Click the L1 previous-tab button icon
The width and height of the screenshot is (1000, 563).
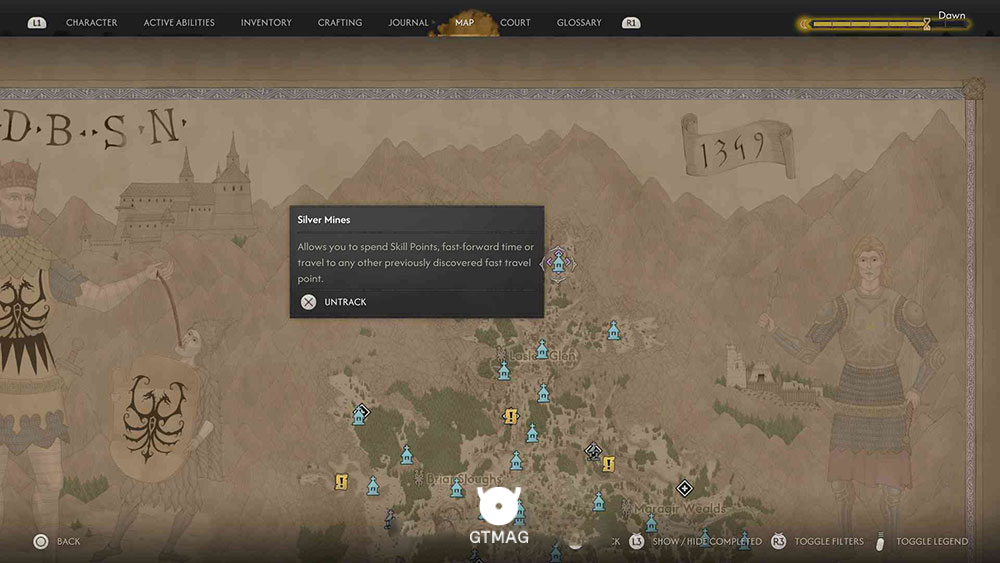(37, 22)
